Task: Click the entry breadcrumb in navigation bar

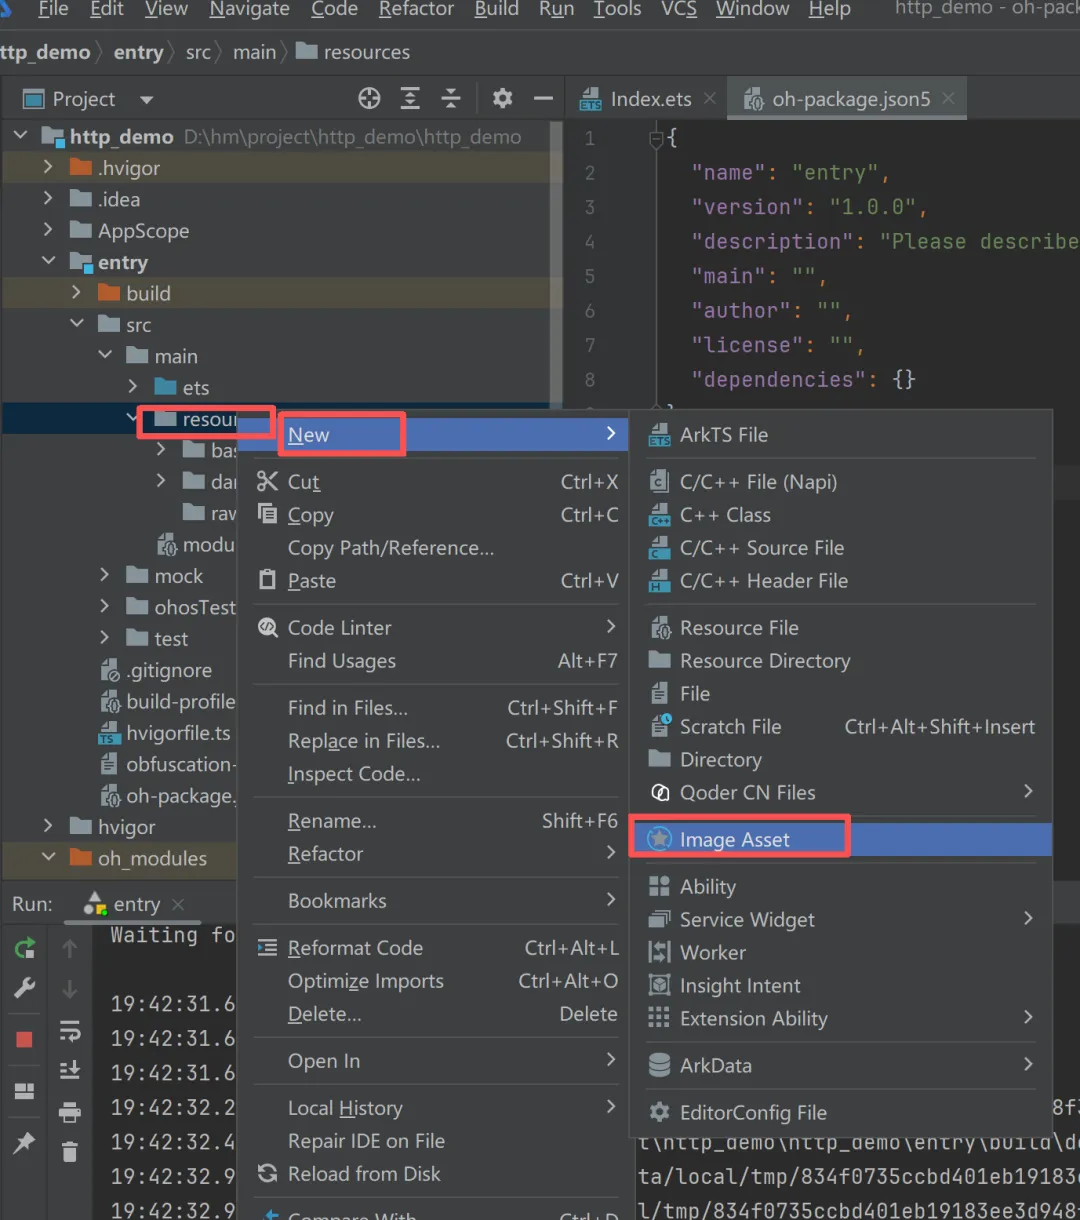Action: click(138, 52)
